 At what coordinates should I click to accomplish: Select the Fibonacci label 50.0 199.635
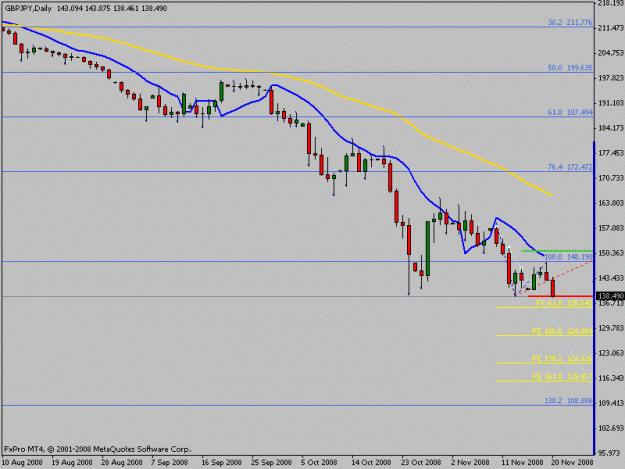tap(570, 68)
